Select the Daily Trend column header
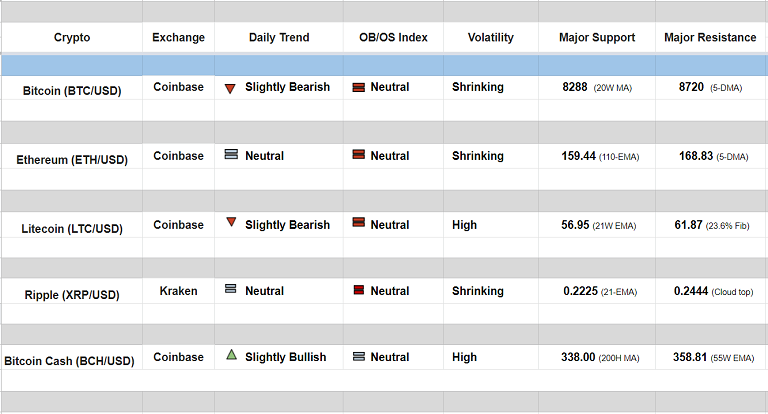 [x=279, y=38]
